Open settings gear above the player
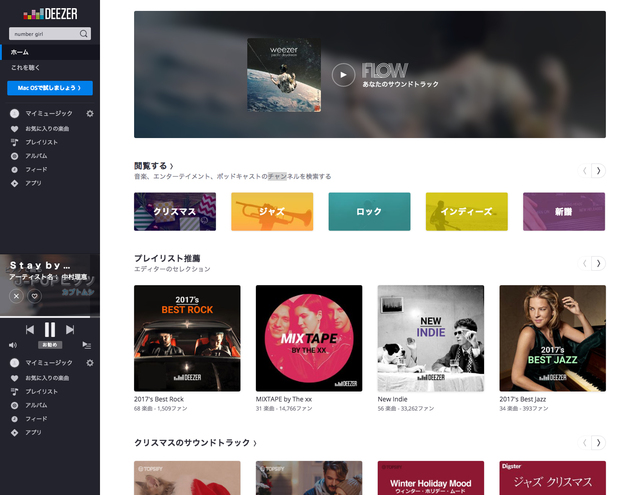 (90, 113)
